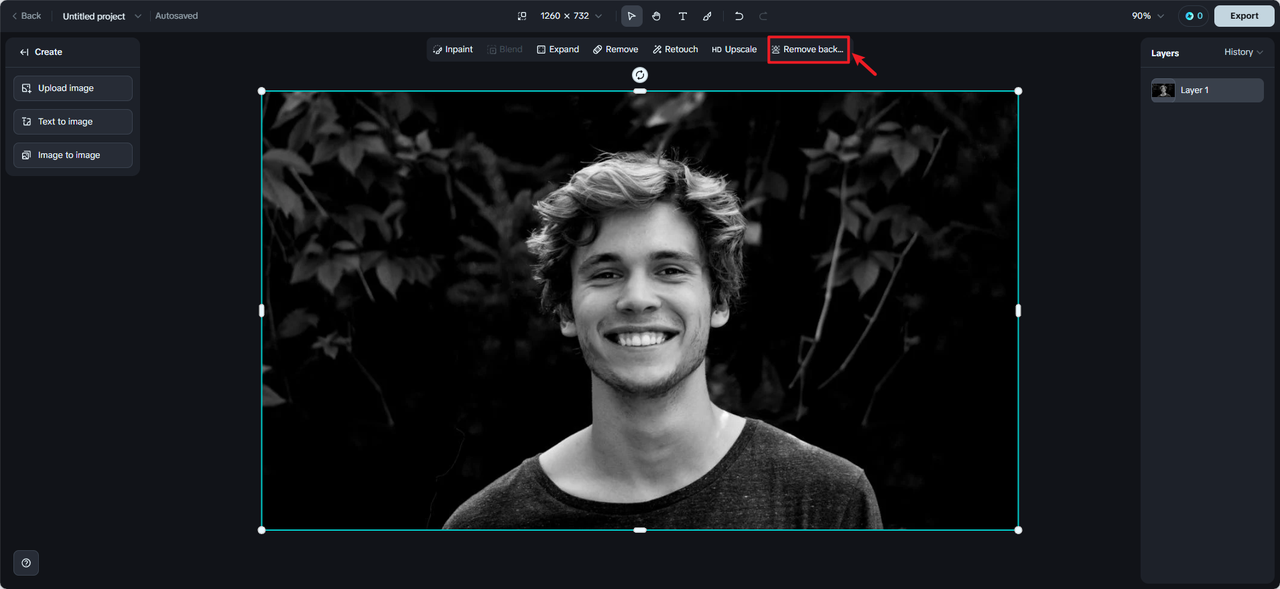Select the pointer select tool
The width and height of the screenshot is (1280, 589).
coord(631,16)
